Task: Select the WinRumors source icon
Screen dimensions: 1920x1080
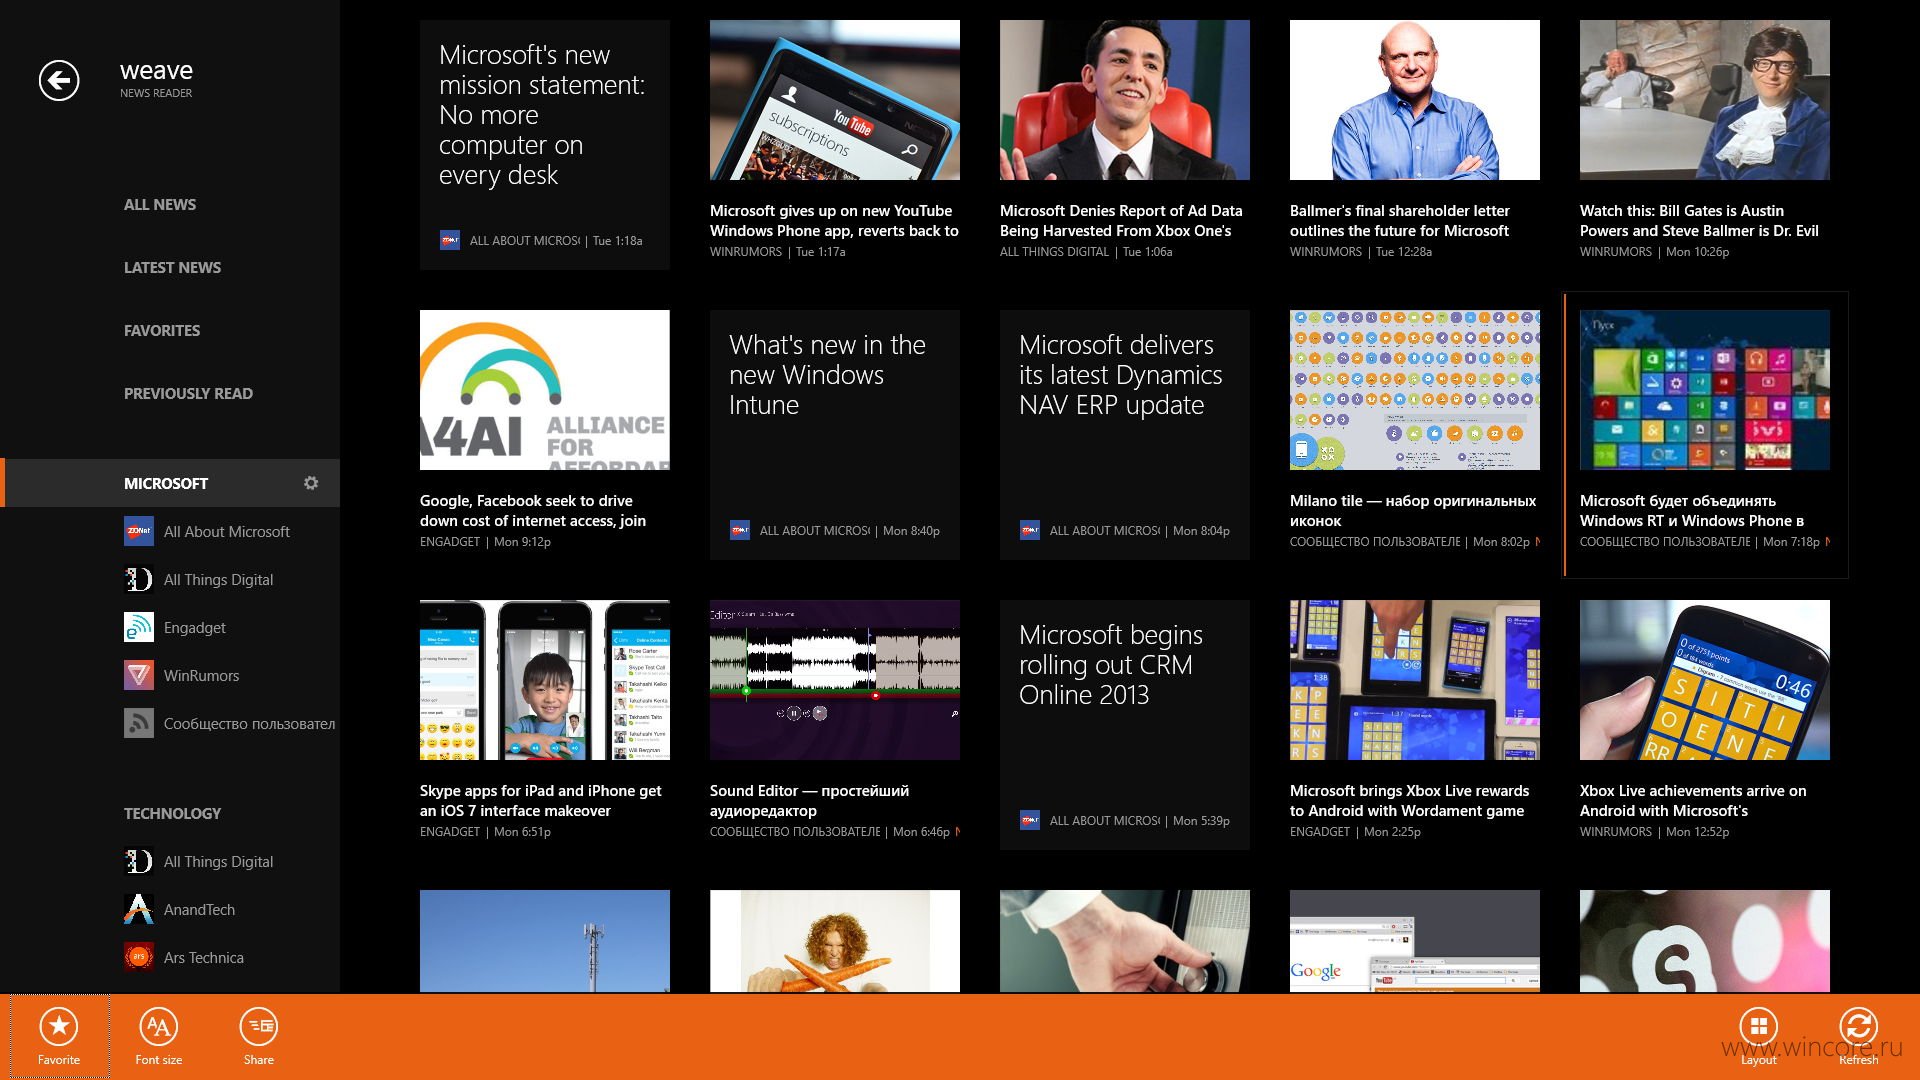Action: 139,675
